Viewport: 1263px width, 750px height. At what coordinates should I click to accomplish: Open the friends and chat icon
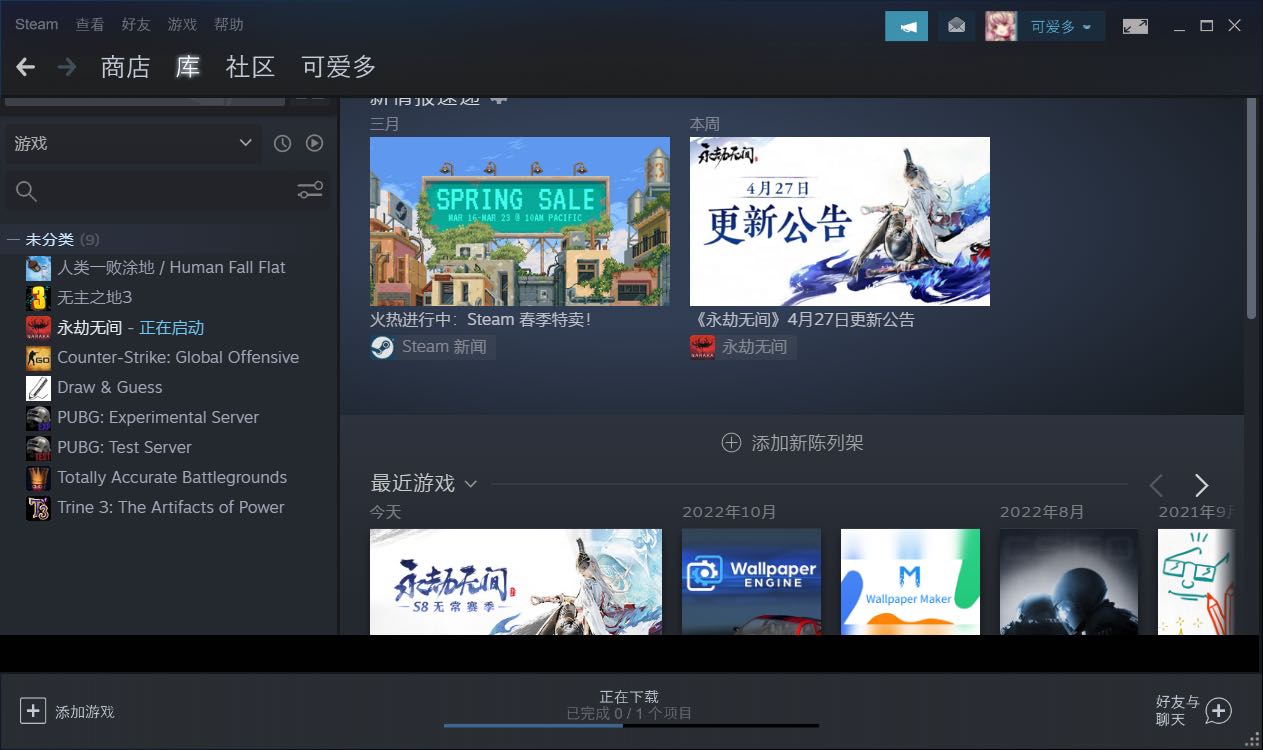coord(1217,711)
